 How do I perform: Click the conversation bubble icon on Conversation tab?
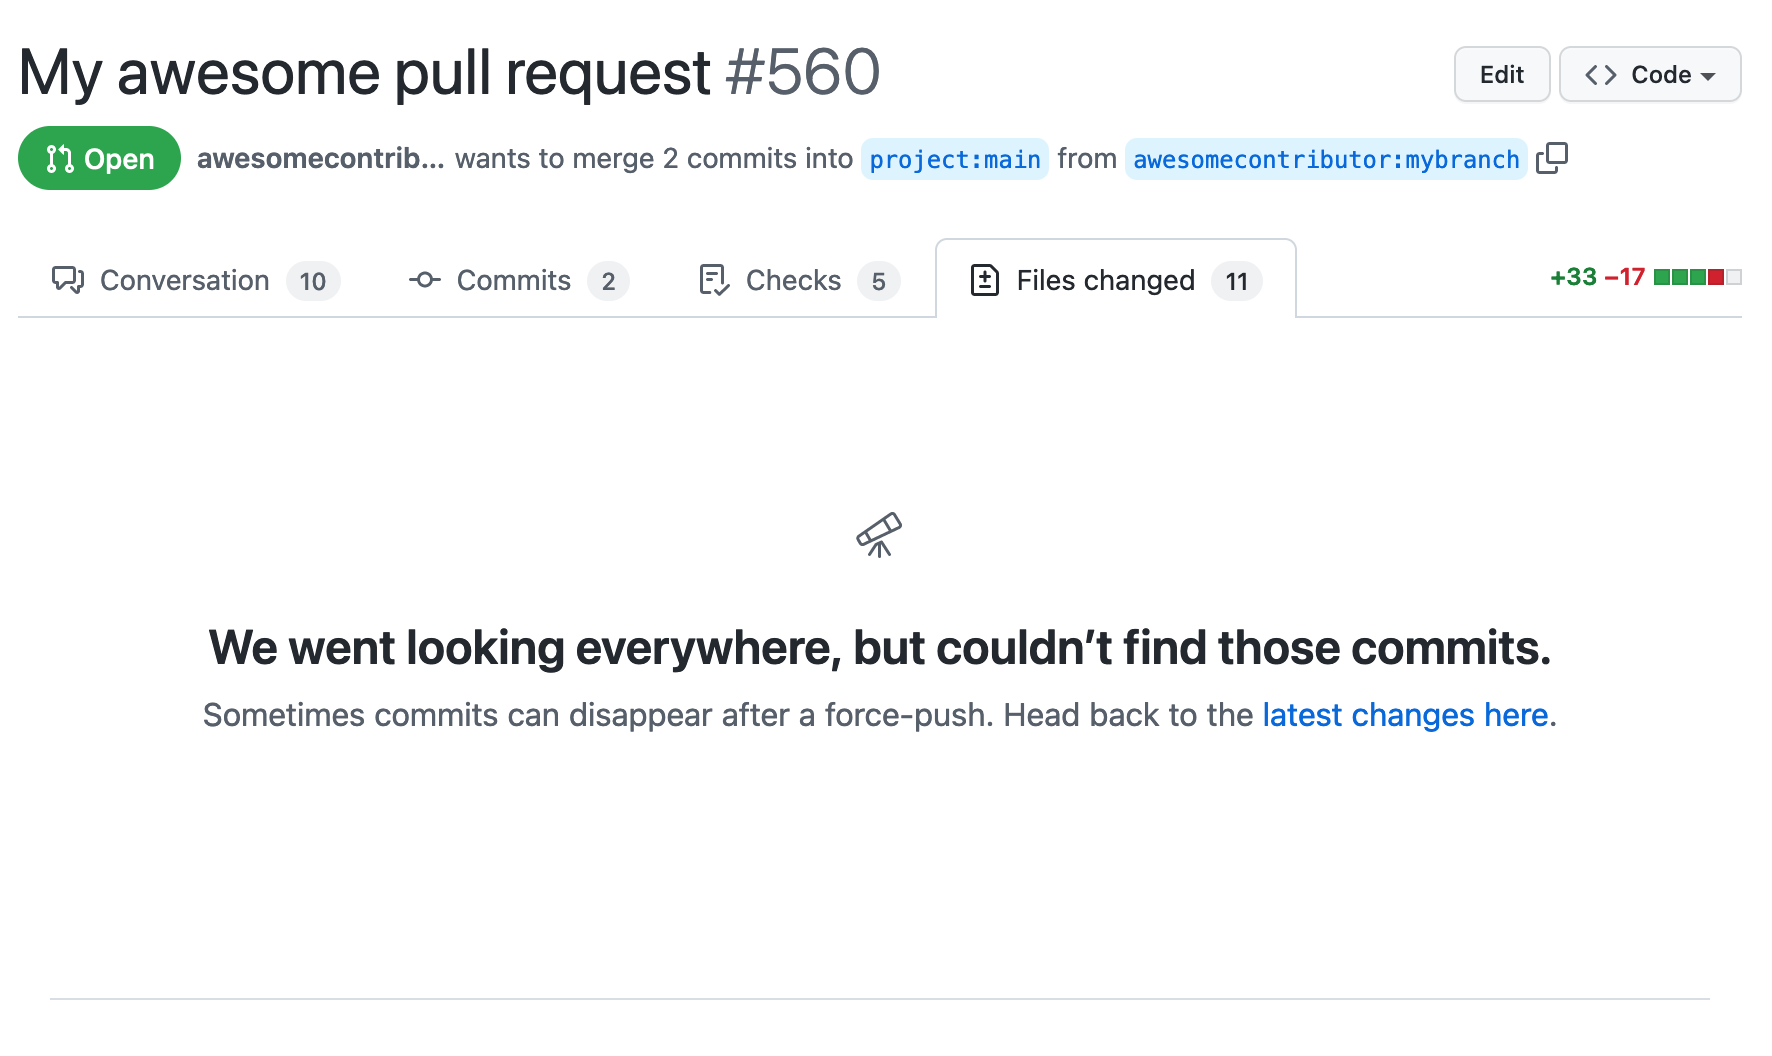pos(67,280)
